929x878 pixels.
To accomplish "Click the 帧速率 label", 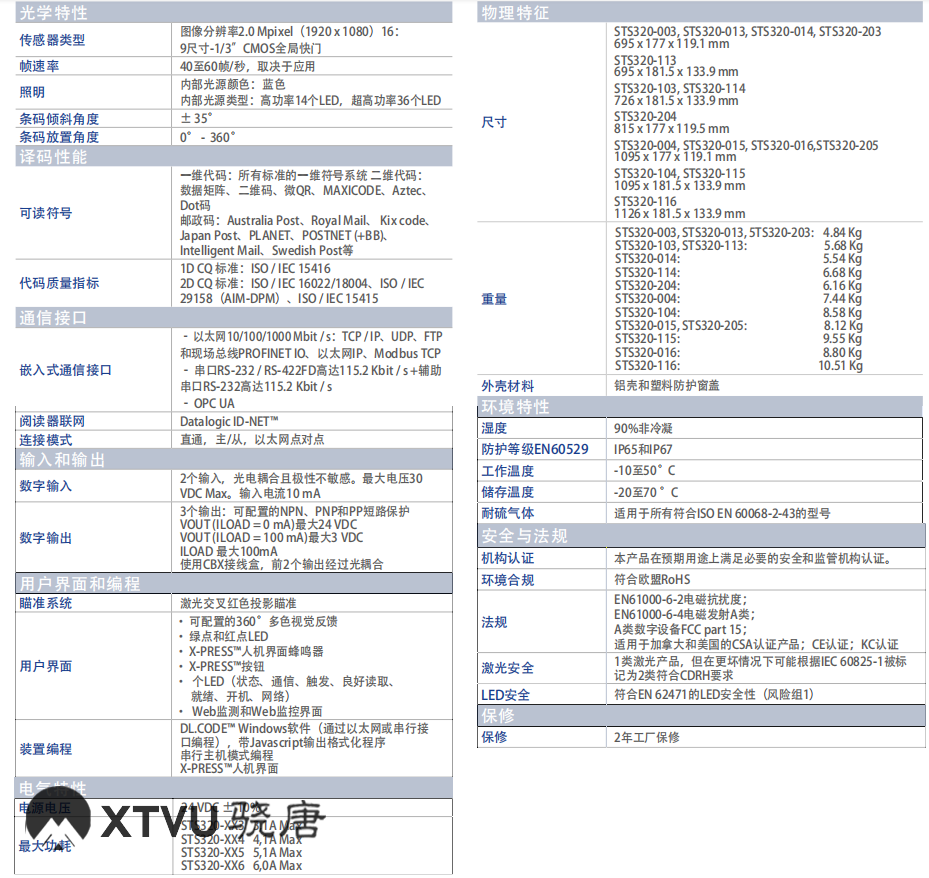I will pos(39,66).
